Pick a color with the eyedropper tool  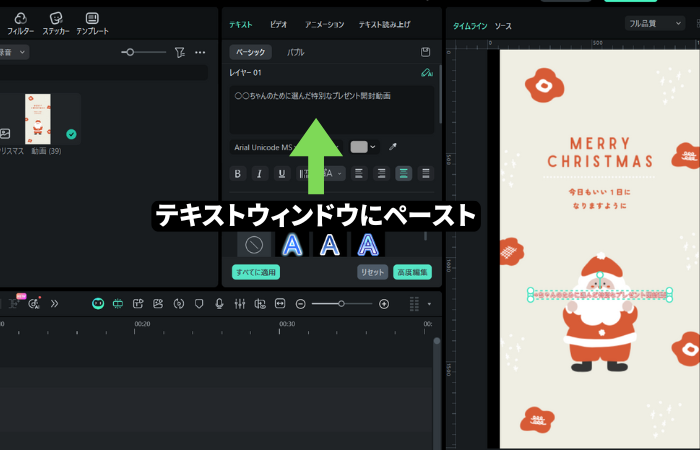(393, 147)
